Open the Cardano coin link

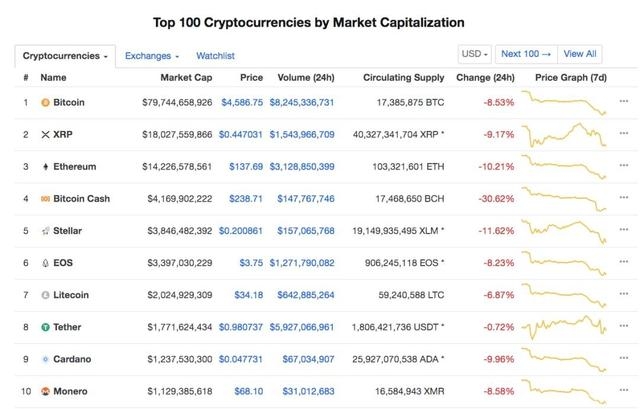point(75,359)
